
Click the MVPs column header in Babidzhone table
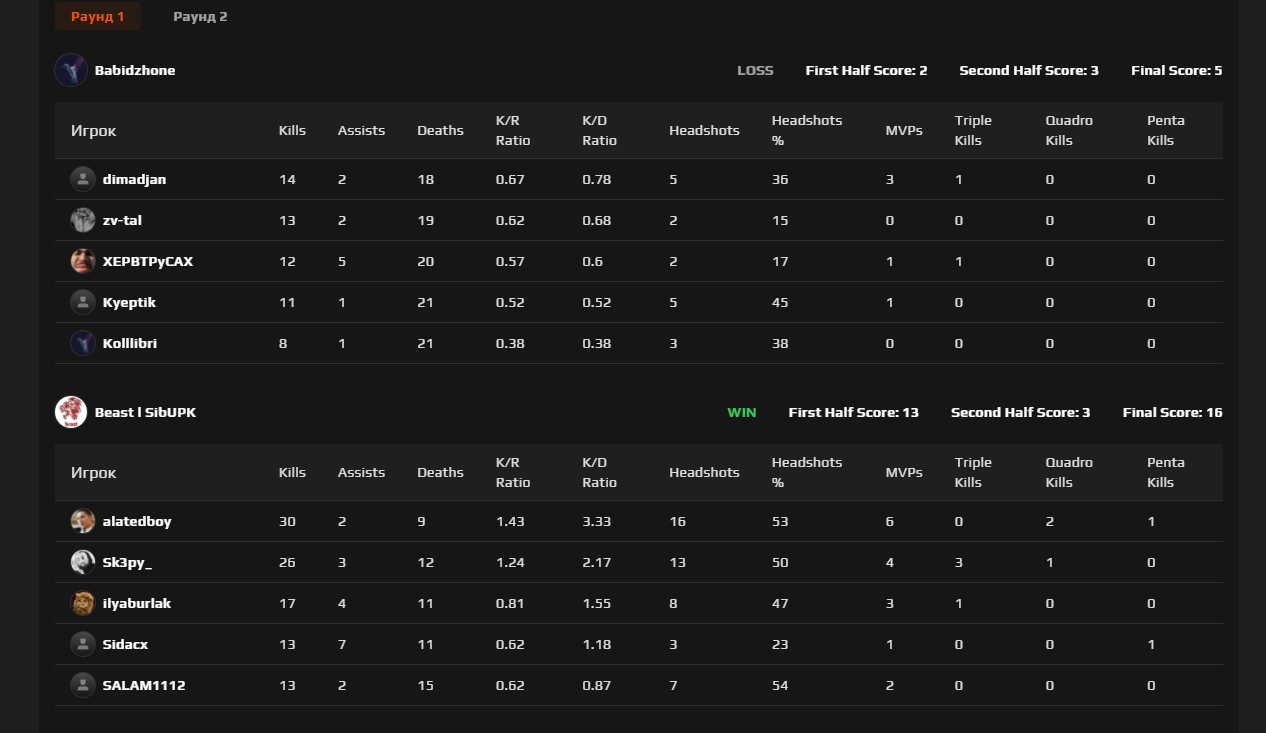coord(904,131)
